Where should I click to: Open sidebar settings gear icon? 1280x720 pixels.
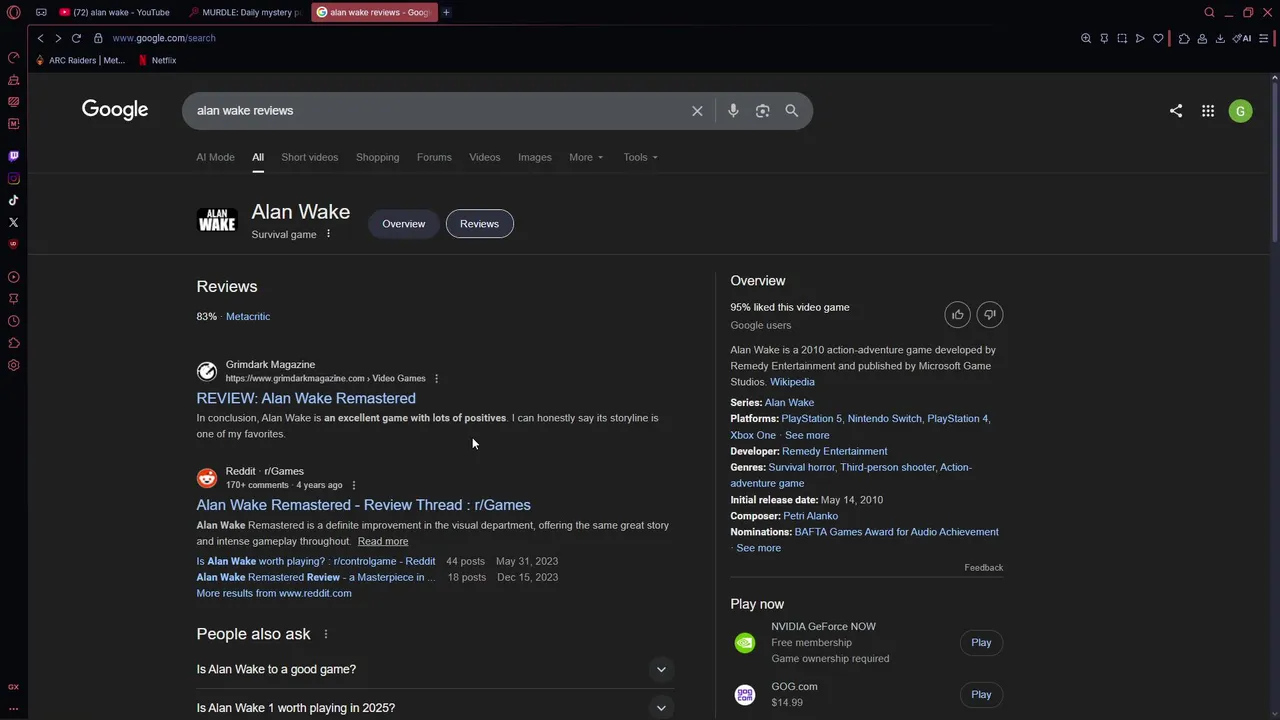pos(13,365)
